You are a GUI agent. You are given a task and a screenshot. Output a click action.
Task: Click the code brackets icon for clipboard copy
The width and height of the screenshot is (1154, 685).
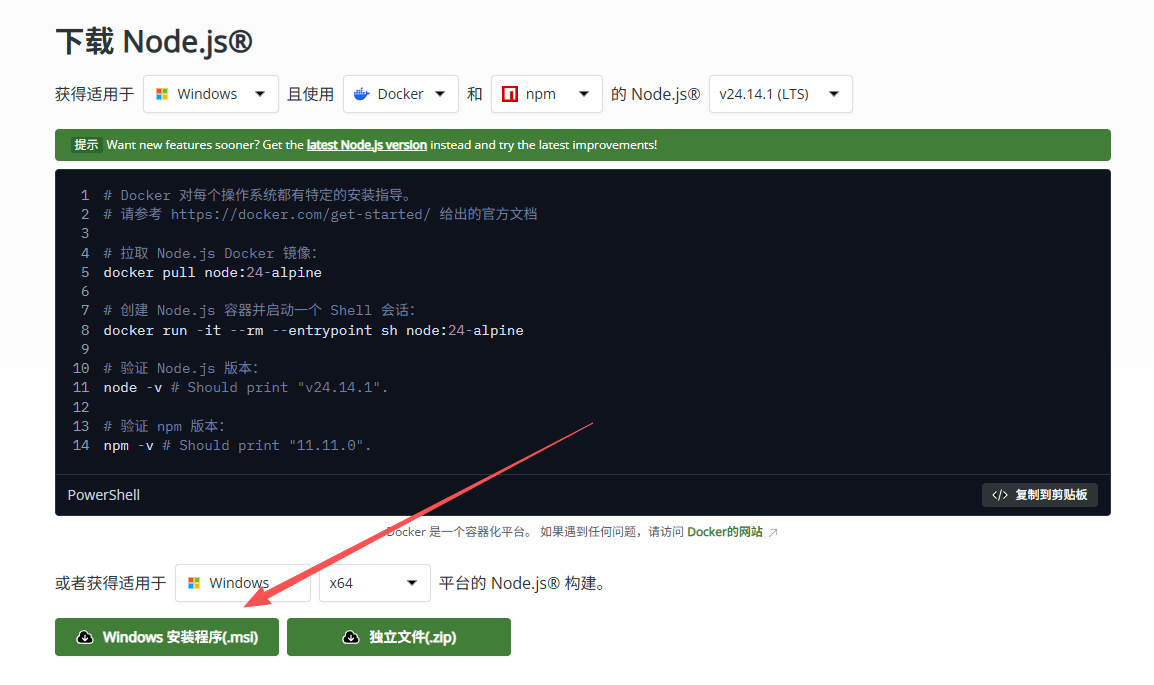(999, 495)
